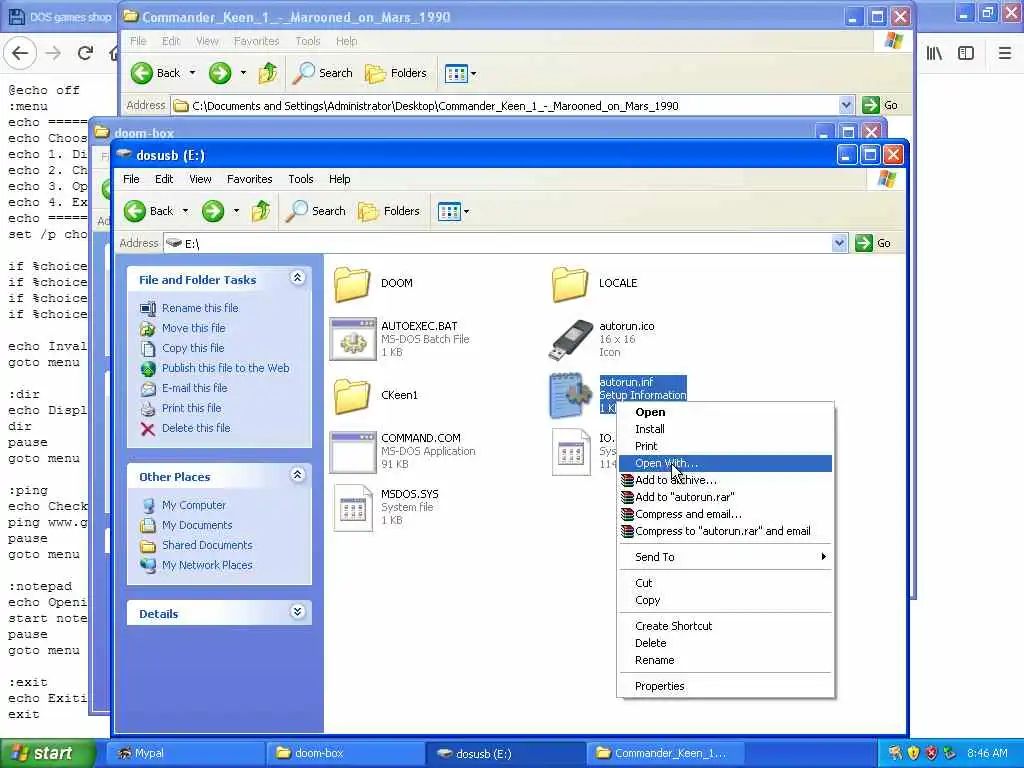Choose Compress to "autorun.rar" and email
Viewport: 1024px width, 768px height.
click(725, 531)
